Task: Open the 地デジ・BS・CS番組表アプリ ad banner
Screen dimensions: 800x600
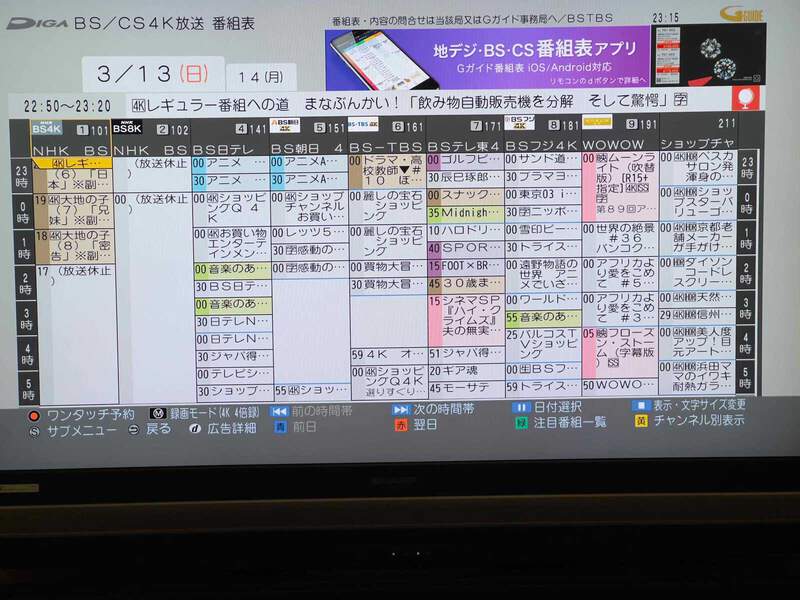Action: pyautogui.click(x=488, y=58)
